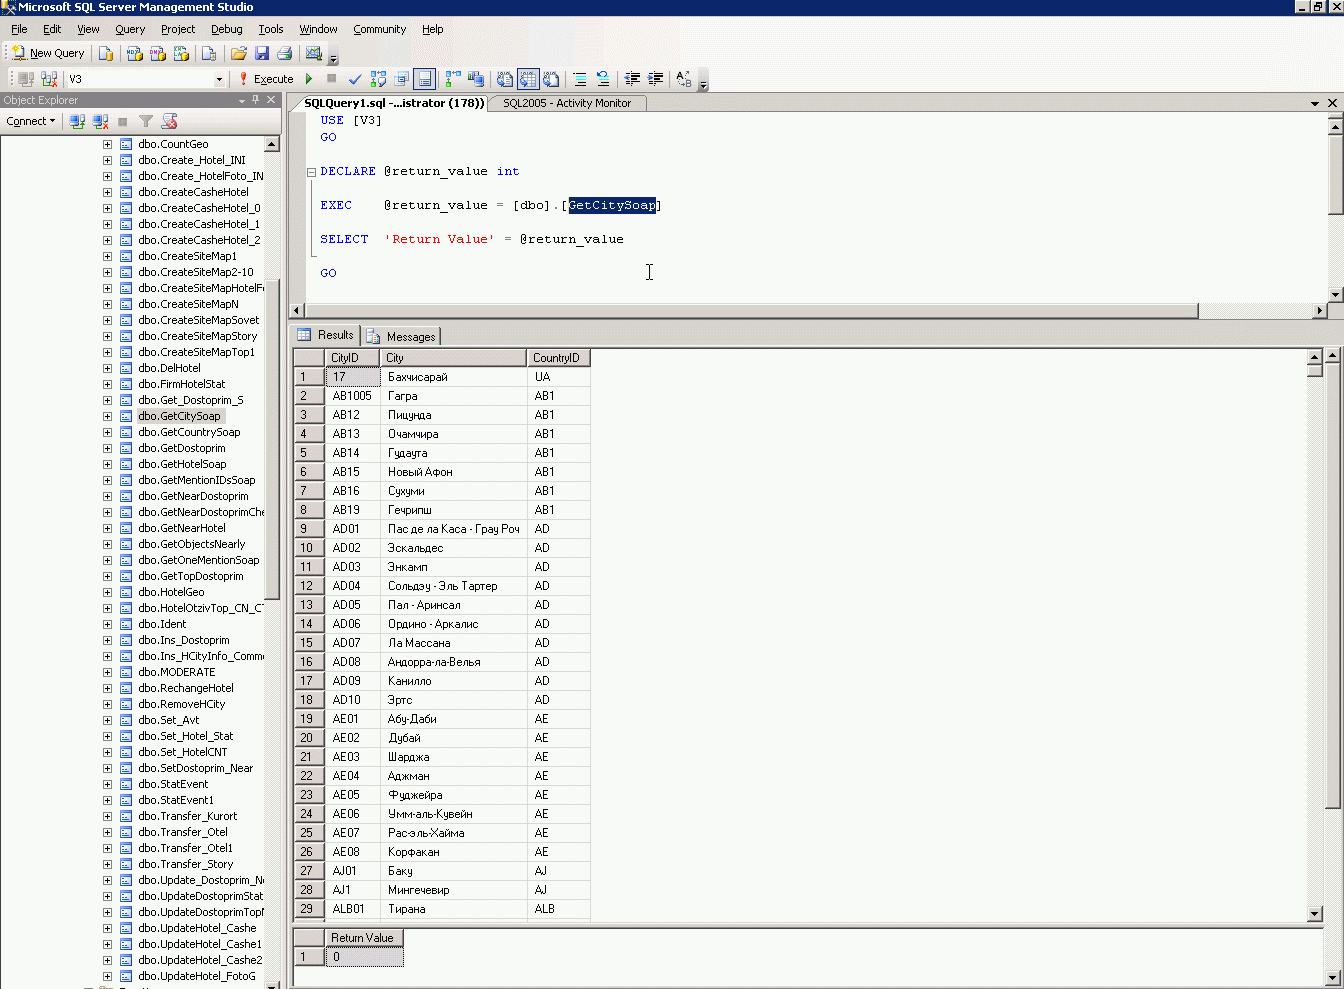Comment out the selected lines

(x=580, y=79)
